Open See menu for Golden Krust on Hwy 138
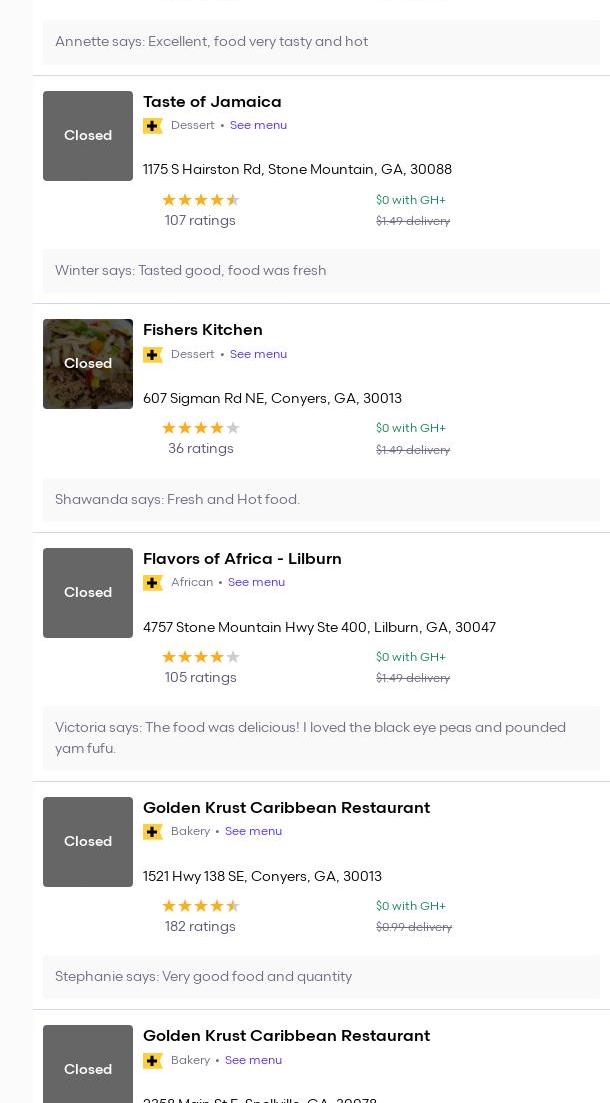This screenshot has height=1103, width=610. 253,831
